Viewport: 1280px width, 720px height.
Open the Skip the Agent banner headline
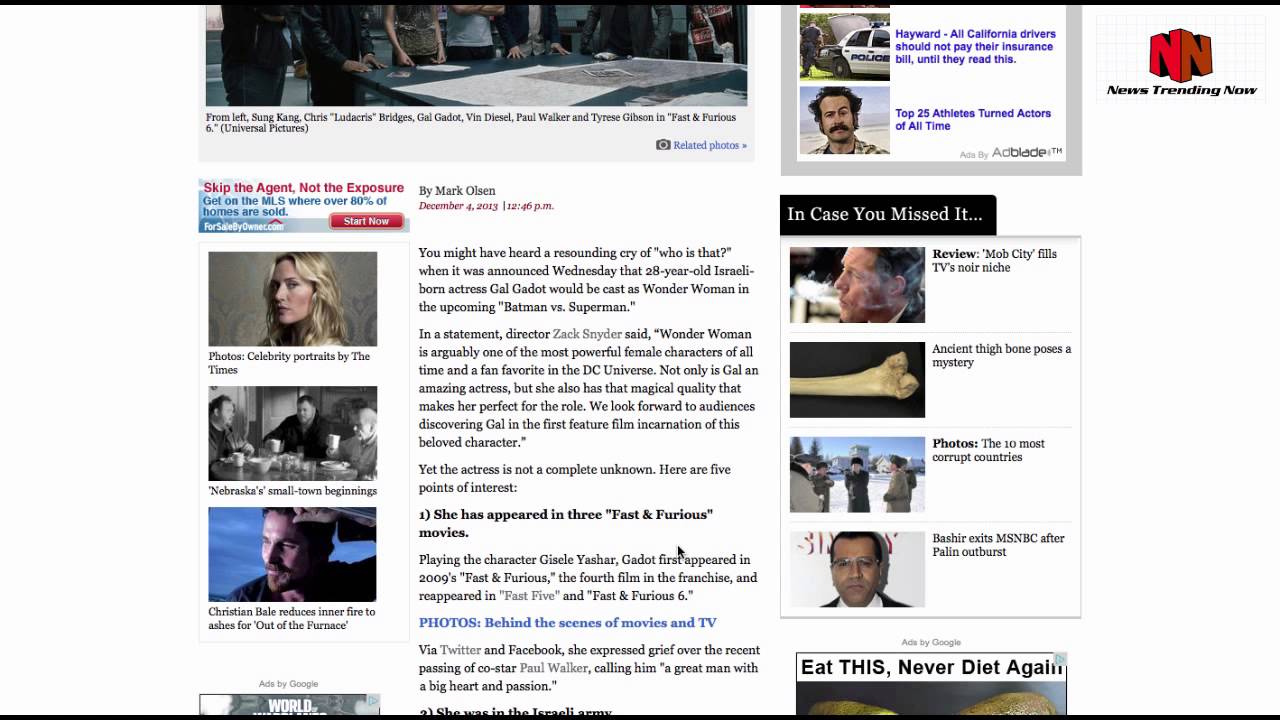[303, 188]
